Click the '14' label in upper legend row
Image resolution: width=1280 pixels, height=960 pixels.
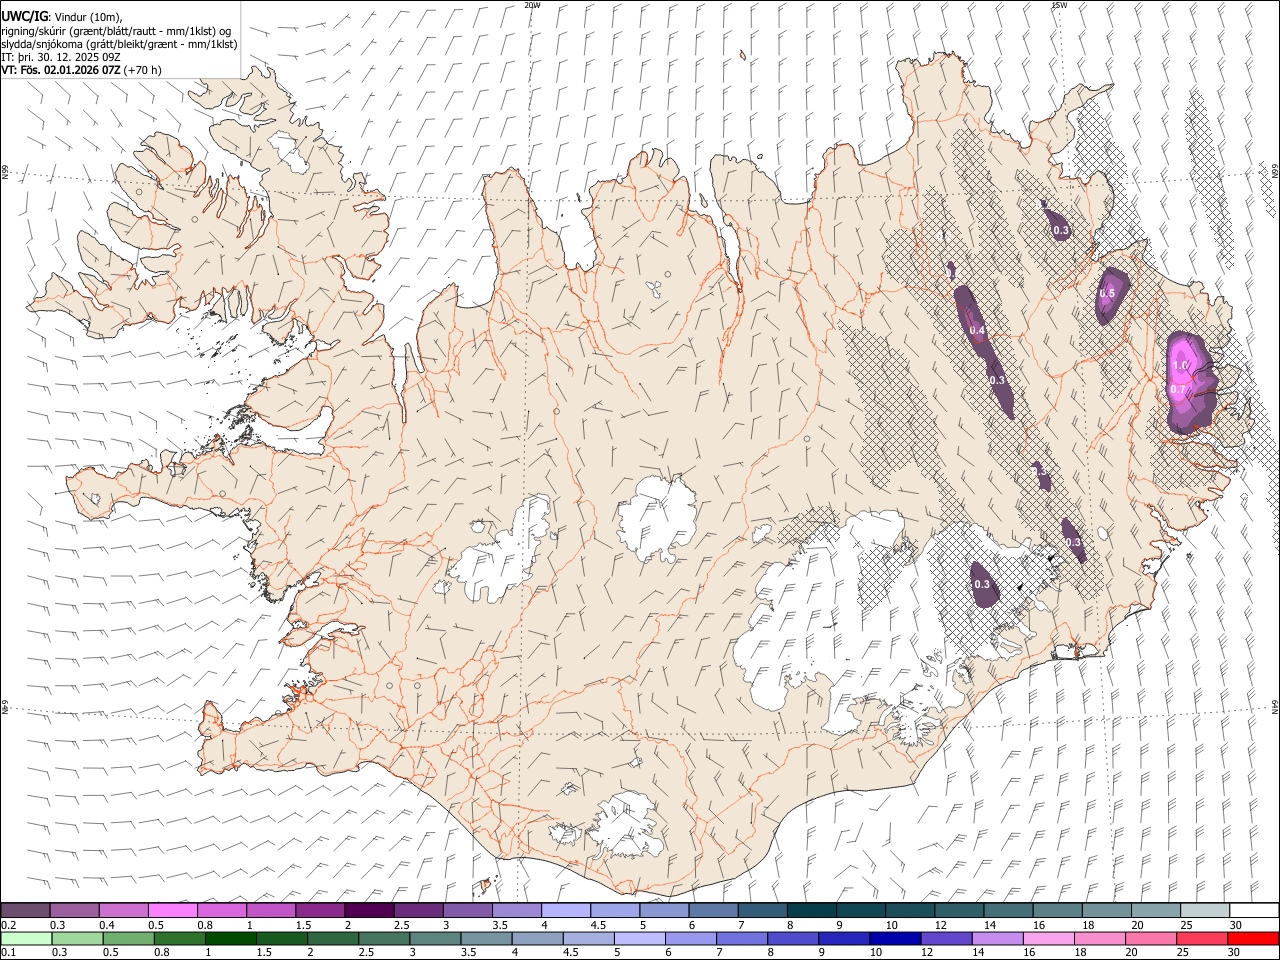coord(989,925)
